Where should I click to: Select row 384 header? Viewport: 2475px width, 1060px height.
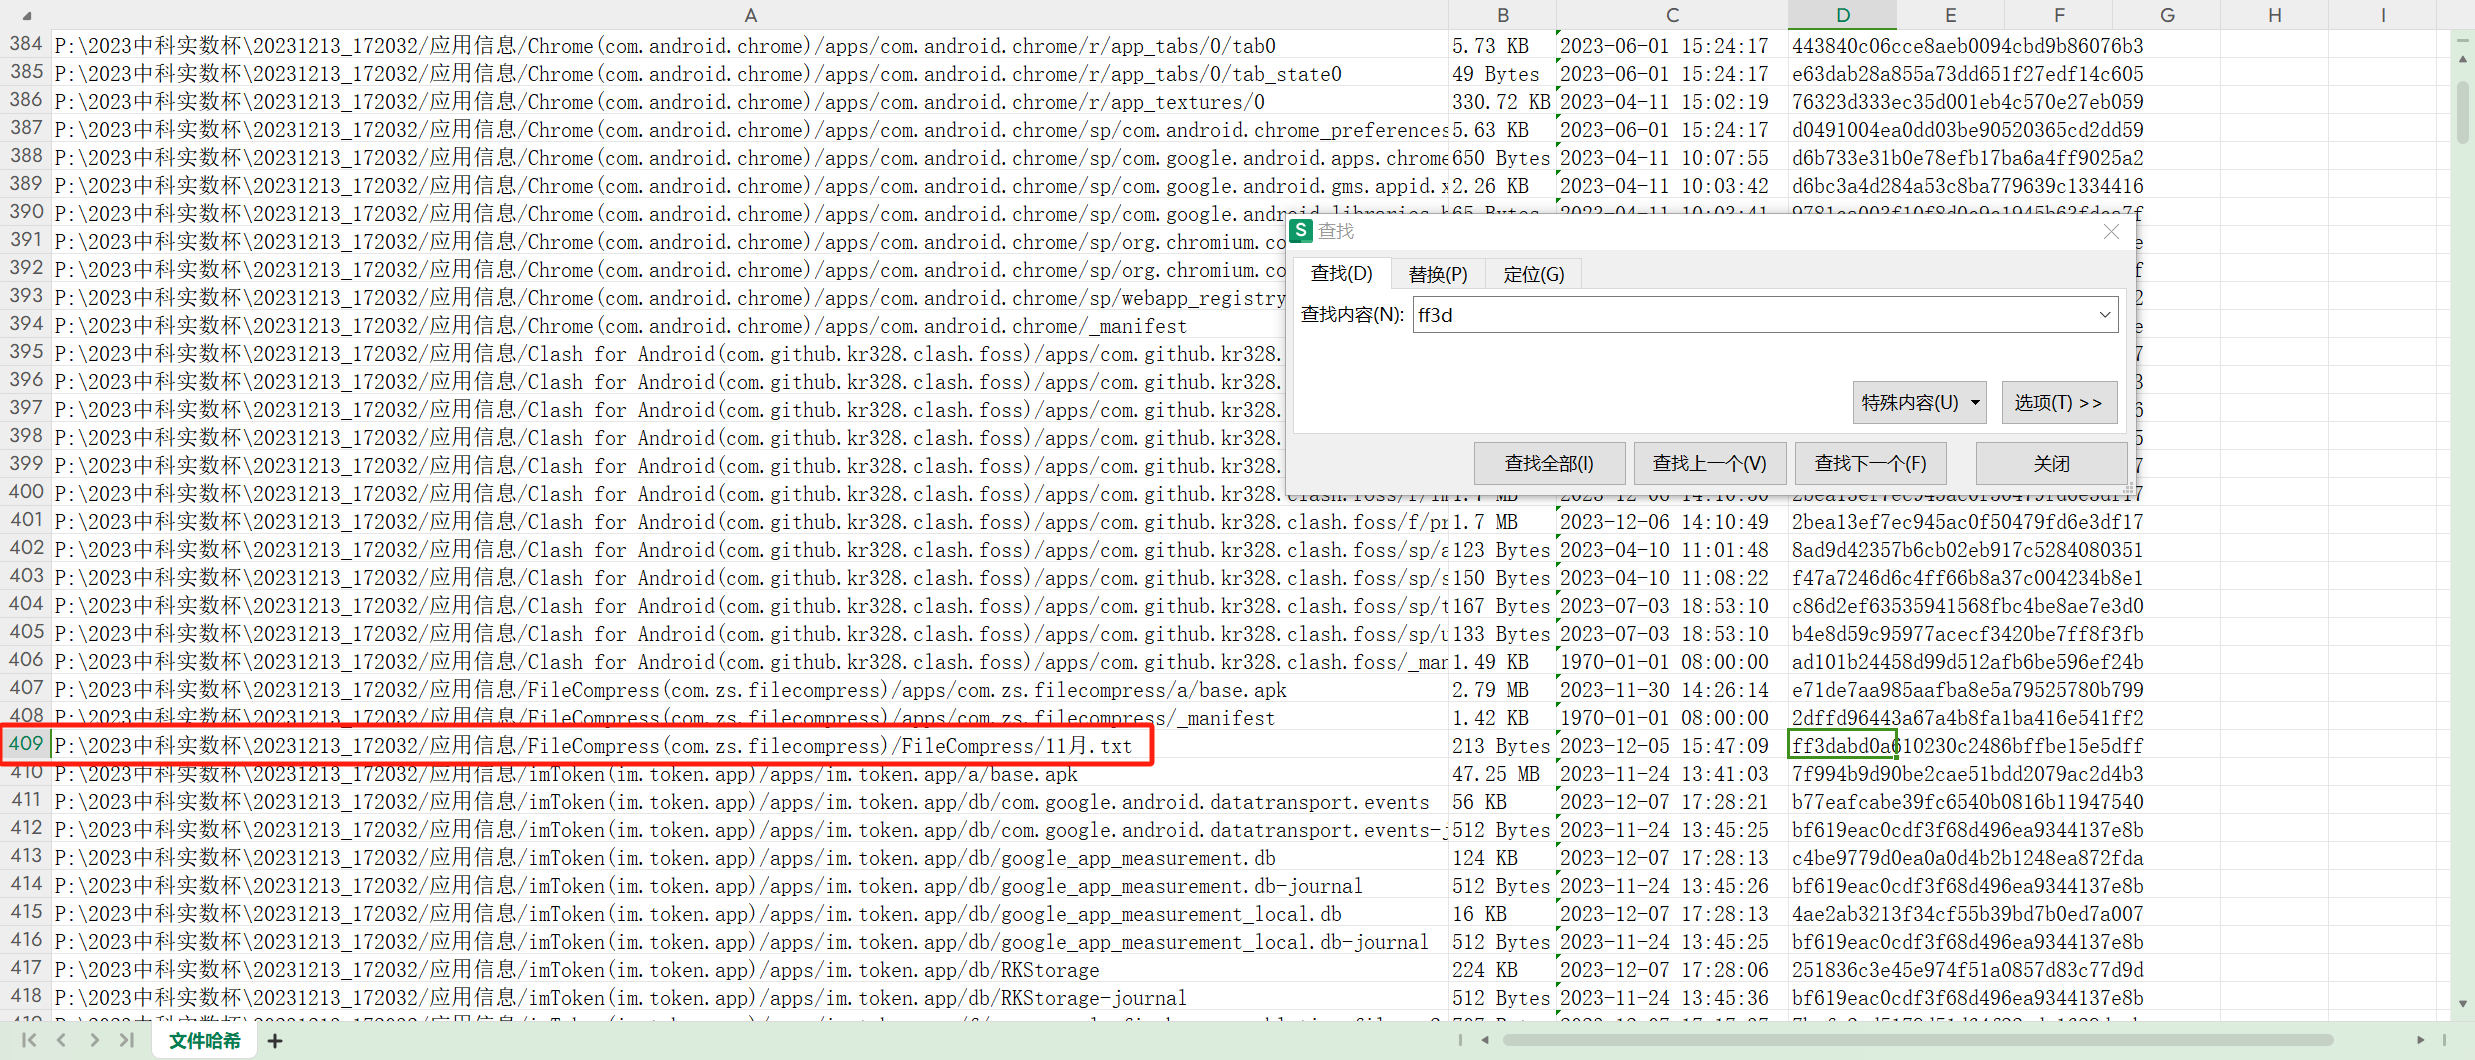pyautogui.click(x=26, y=44)
